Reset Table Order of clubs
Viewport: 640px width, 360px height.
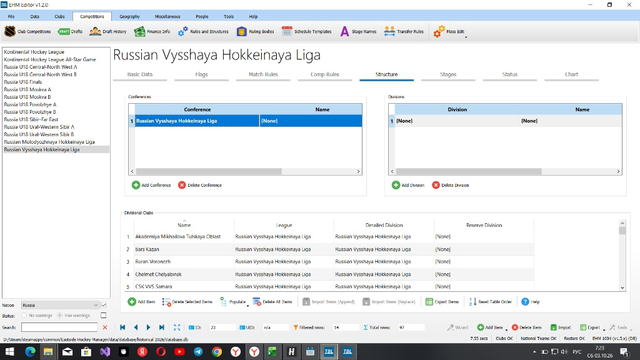tap(490, 302)
